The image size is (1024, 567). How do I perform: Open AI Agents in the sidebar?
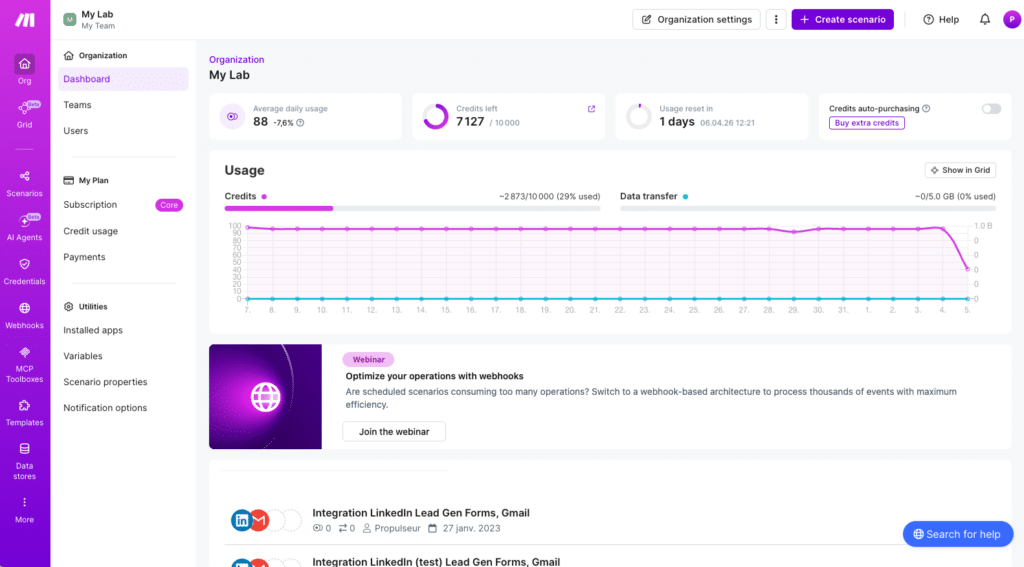click(24, 227)
